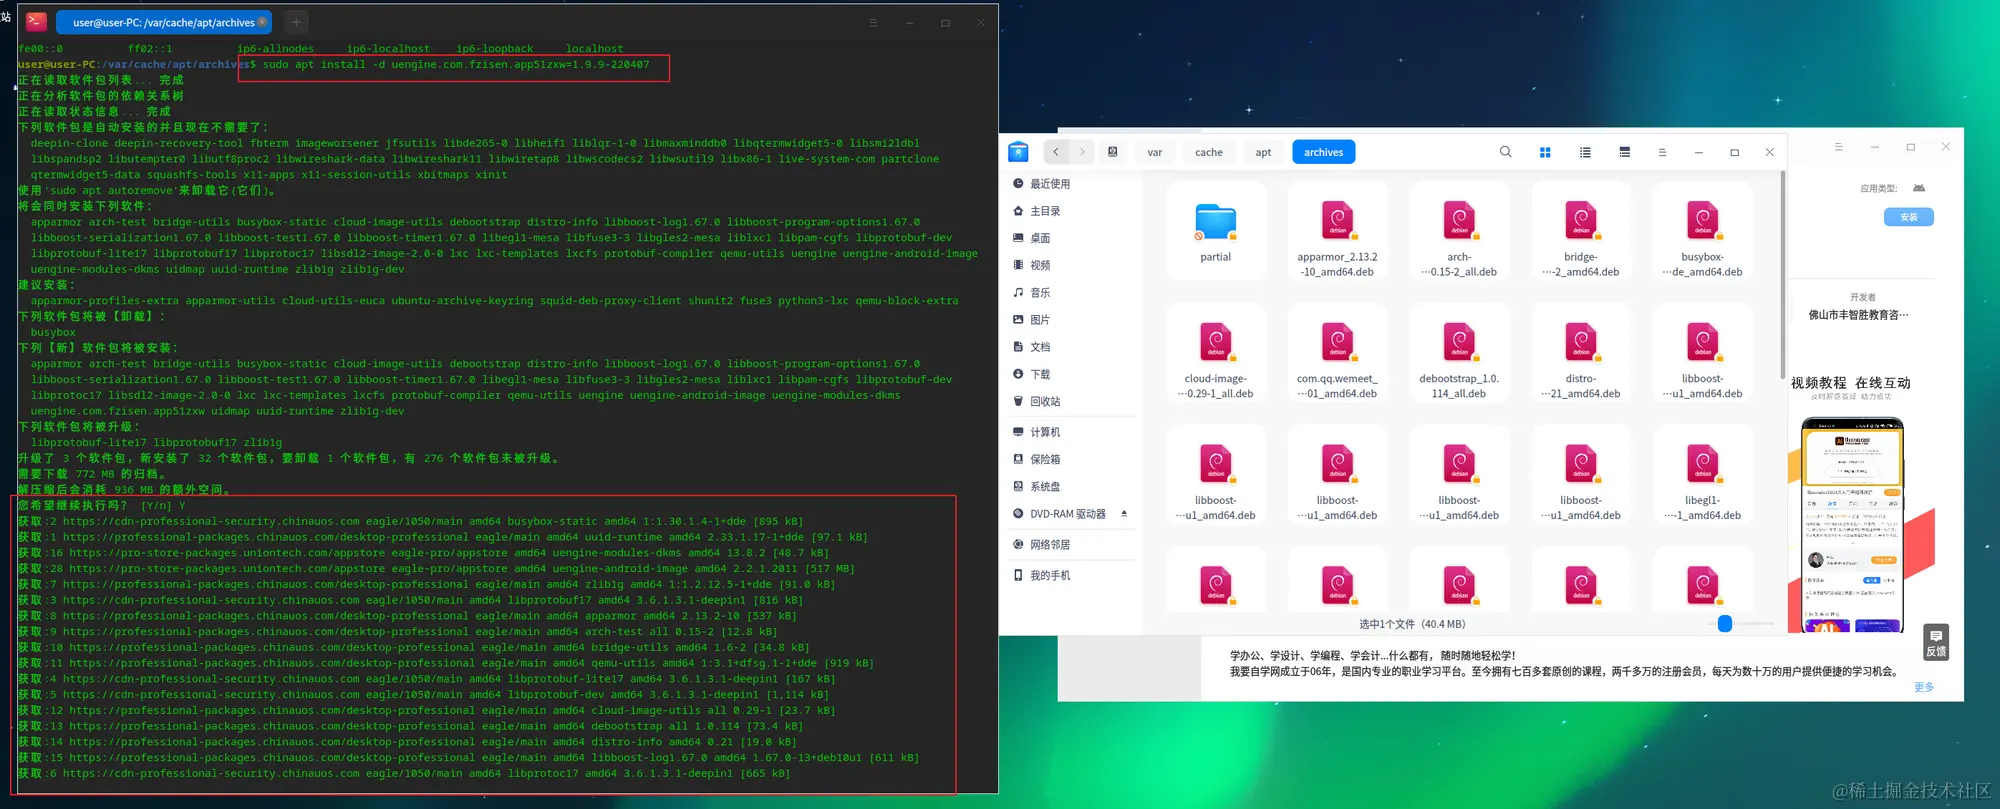Screen dimensions: 2000x809
Task: Click developer name 佛山市丰智胜教育咨…
Action: [1858, 315]
